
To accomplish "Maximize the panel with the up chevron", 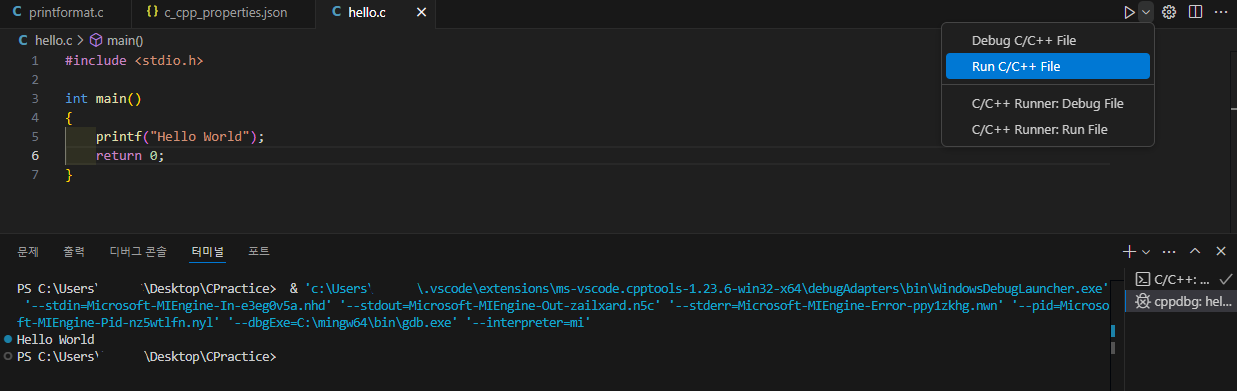I will tap(1195, 251).
